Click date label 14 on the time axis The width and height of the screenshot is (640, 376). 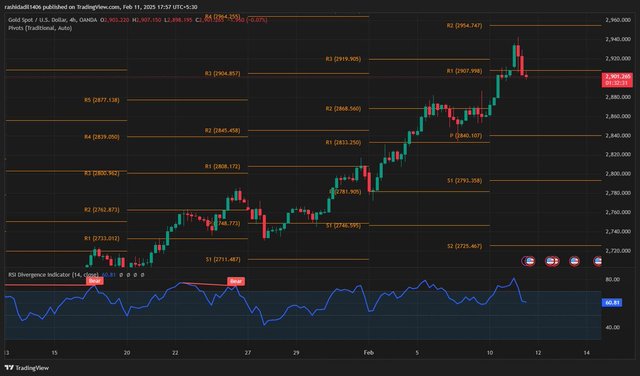tap(587, 353)
